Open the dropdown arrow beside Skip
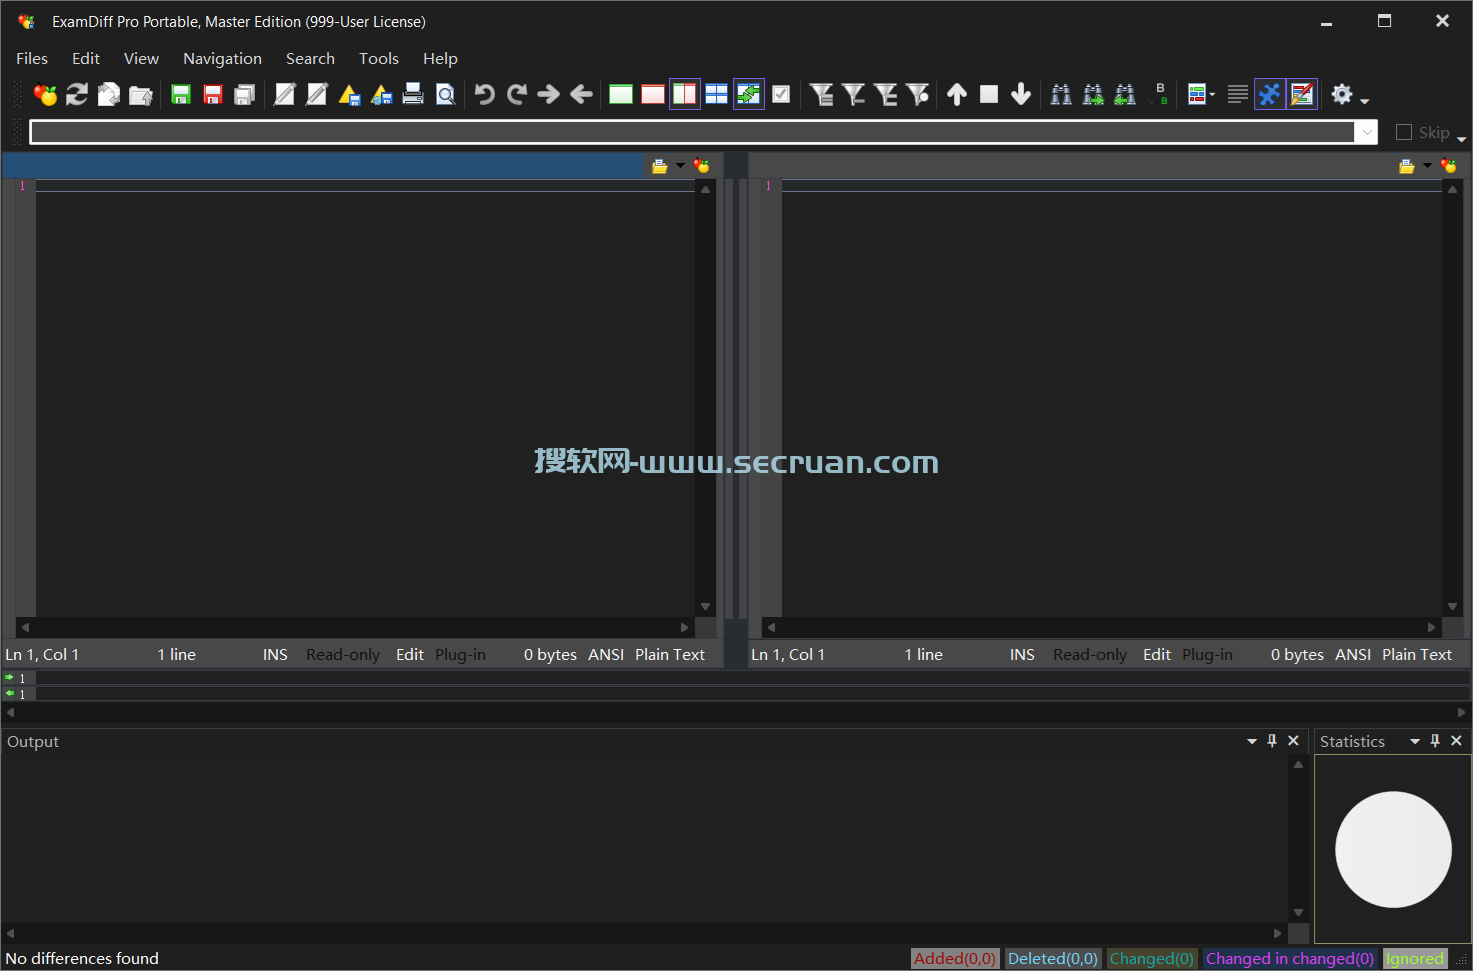Screen dimensions: 1473x971 [x=1462, y=139]
